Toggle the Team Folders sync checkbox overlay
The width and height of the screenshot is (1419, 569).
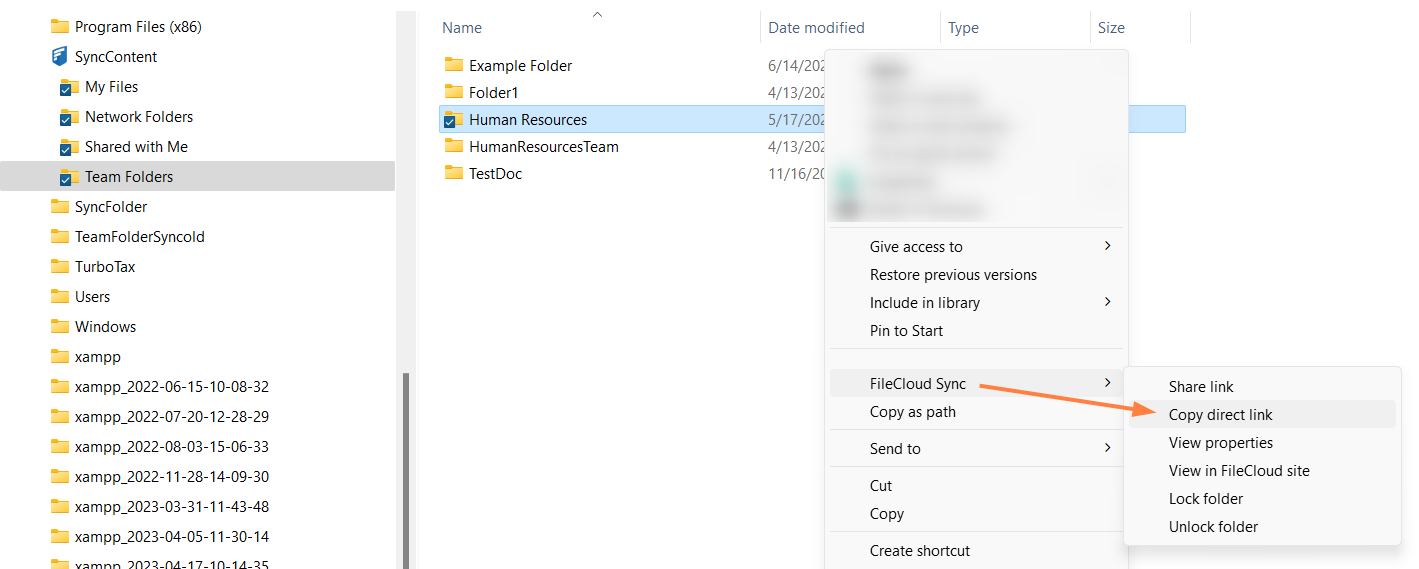[65, 180]
